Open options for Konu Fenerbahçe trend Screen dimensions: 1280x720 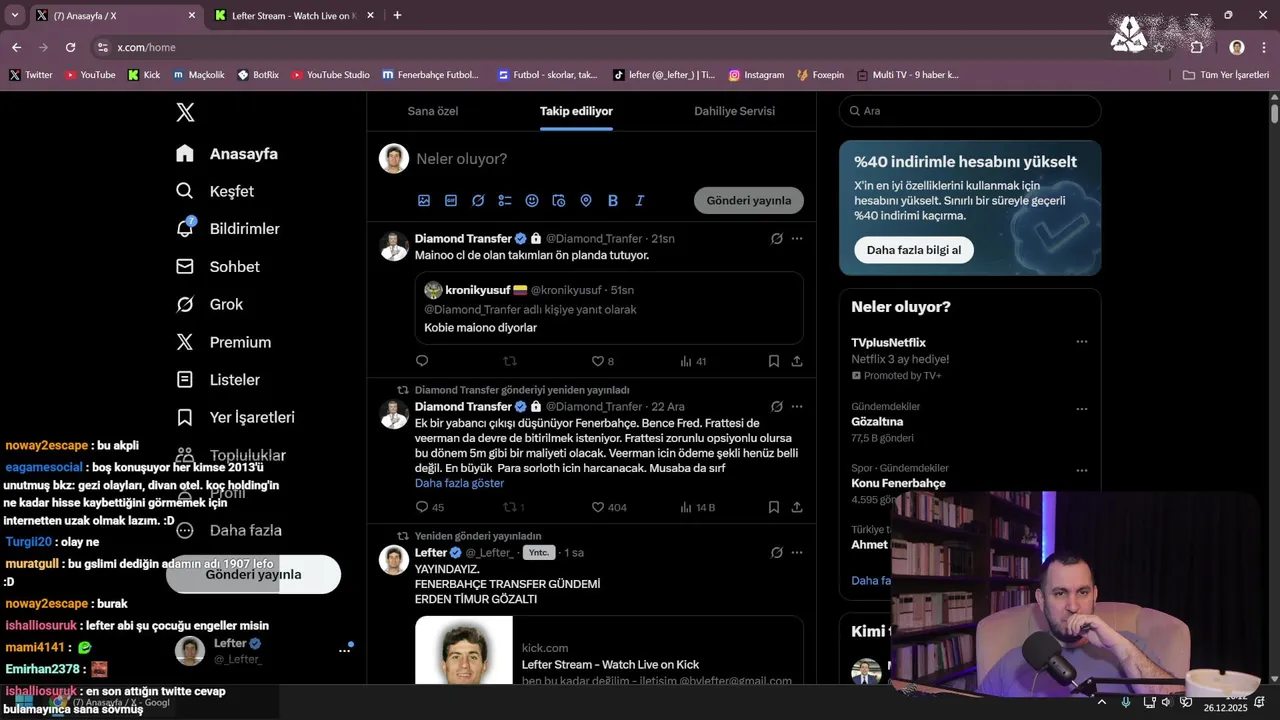point(1081,470)
